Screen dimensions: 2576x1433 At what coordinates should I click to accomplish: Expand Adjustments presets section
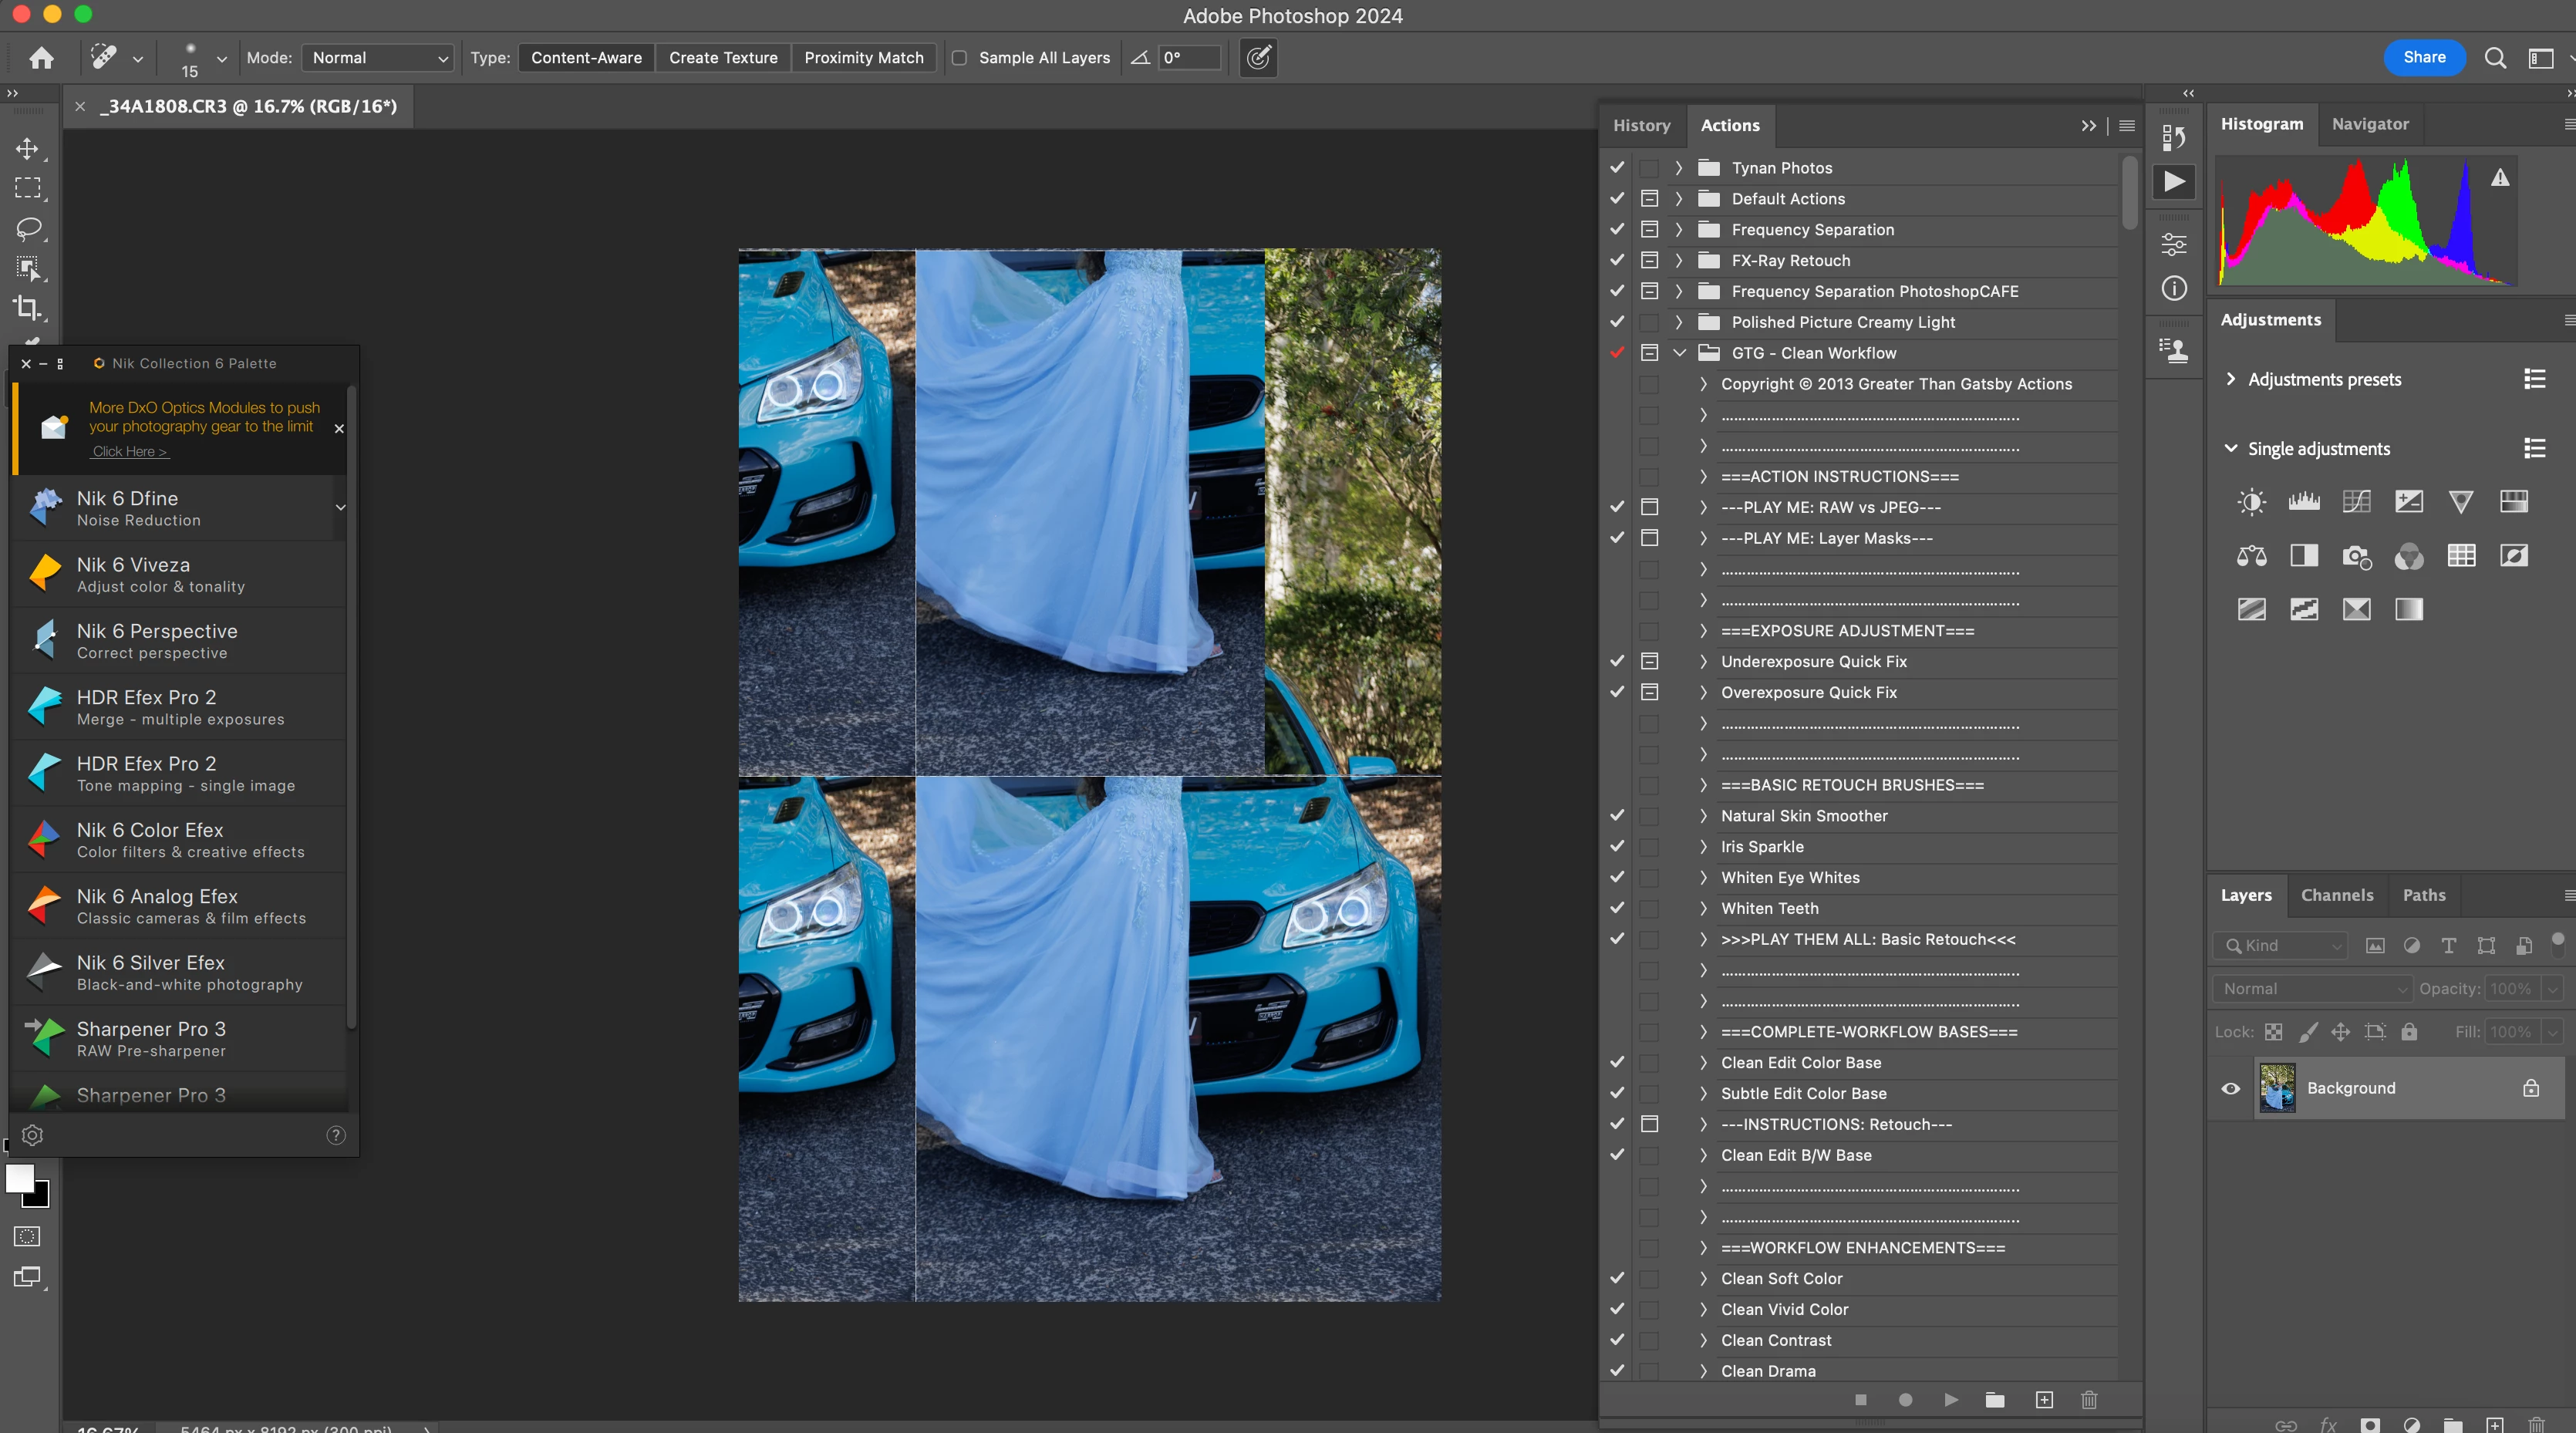2231,379
